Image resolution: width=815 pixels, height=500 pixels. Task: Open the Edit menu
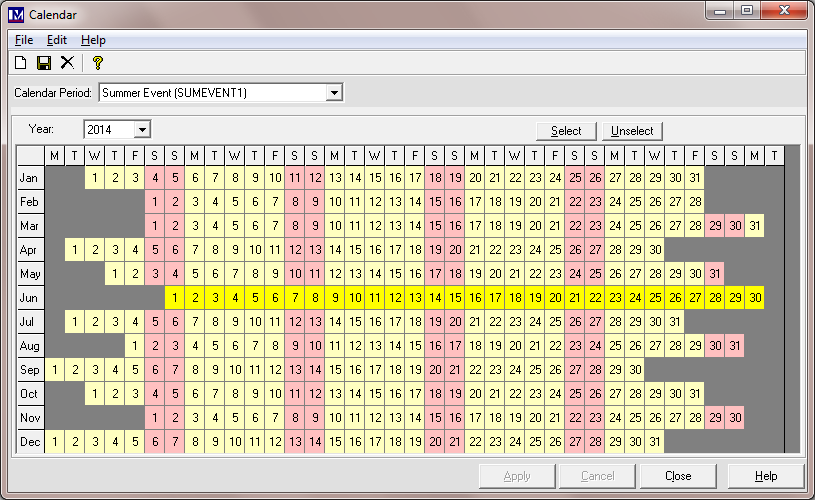pyautogui.click(x=57, y=40)
